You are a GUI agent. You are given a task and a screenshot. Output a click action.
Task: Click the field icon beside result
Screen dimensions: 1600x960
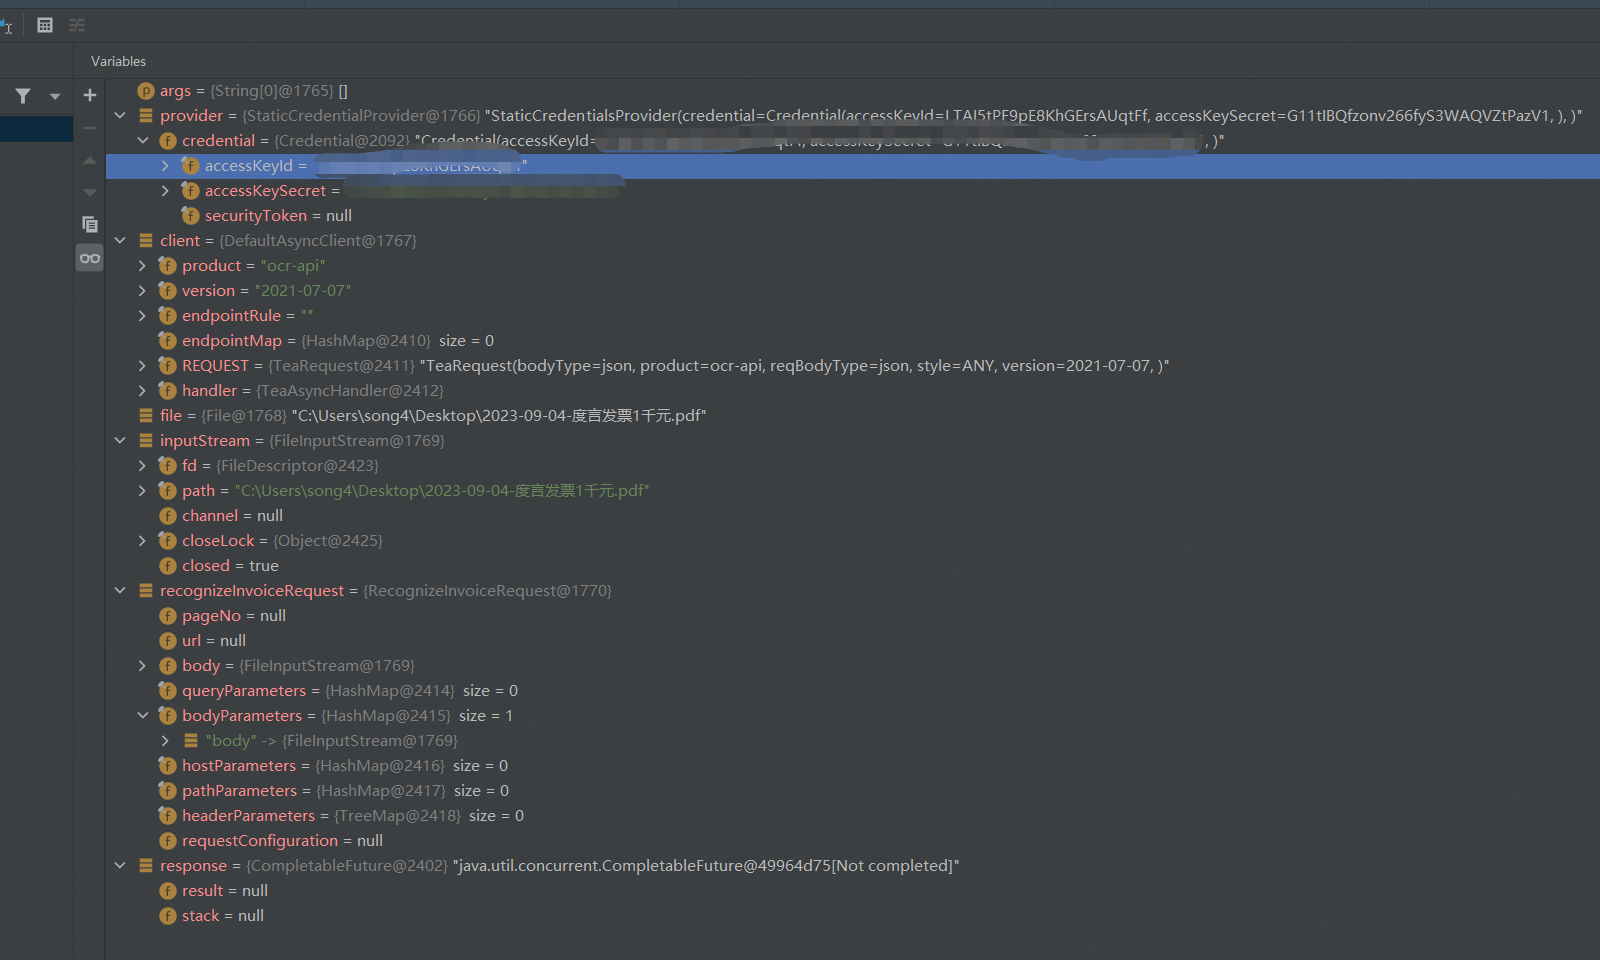168,891
